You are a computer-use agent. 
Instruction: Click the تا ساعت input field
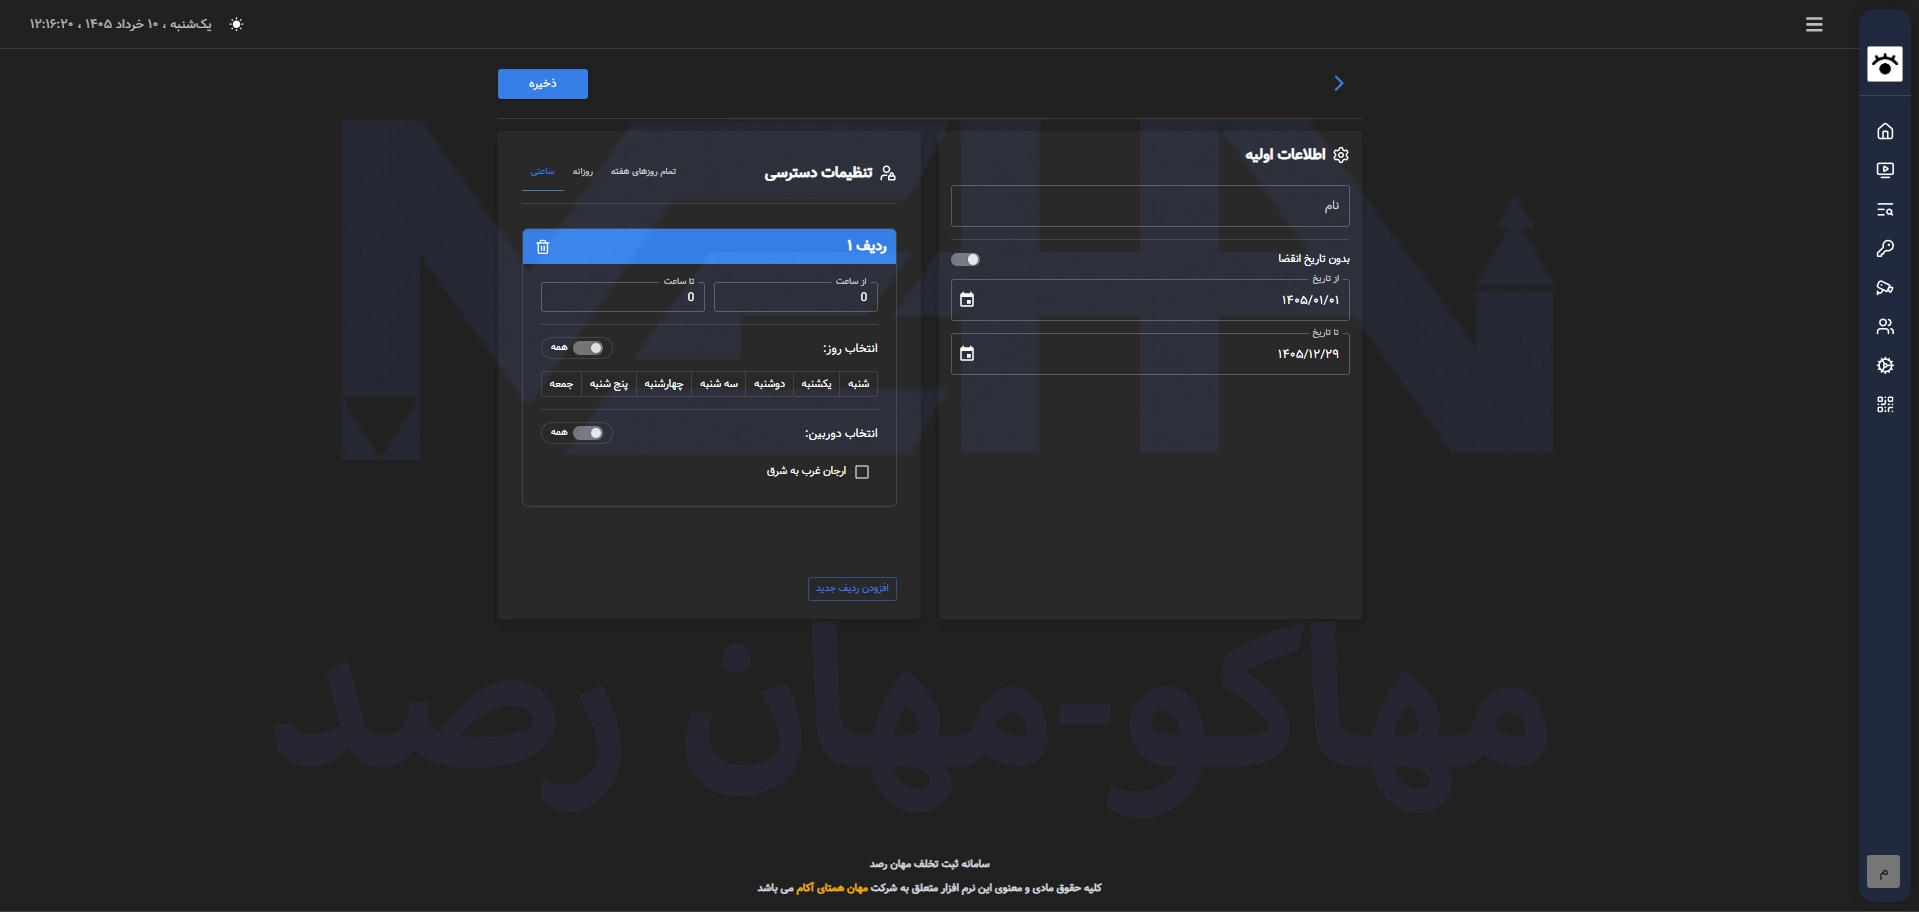623,297
